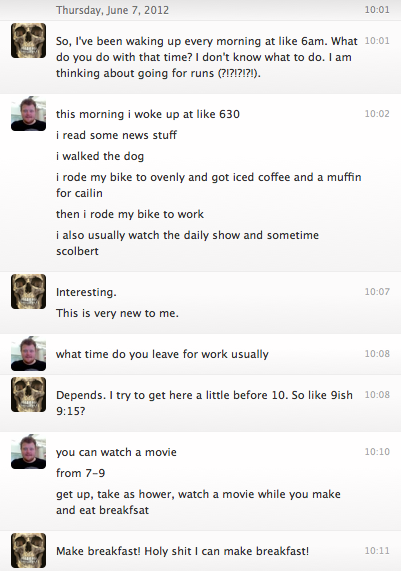The height and width of the screenshot is (571, 401).
Task: Click the man's avatar beside 'what time do you leave'
Action: 28,354
